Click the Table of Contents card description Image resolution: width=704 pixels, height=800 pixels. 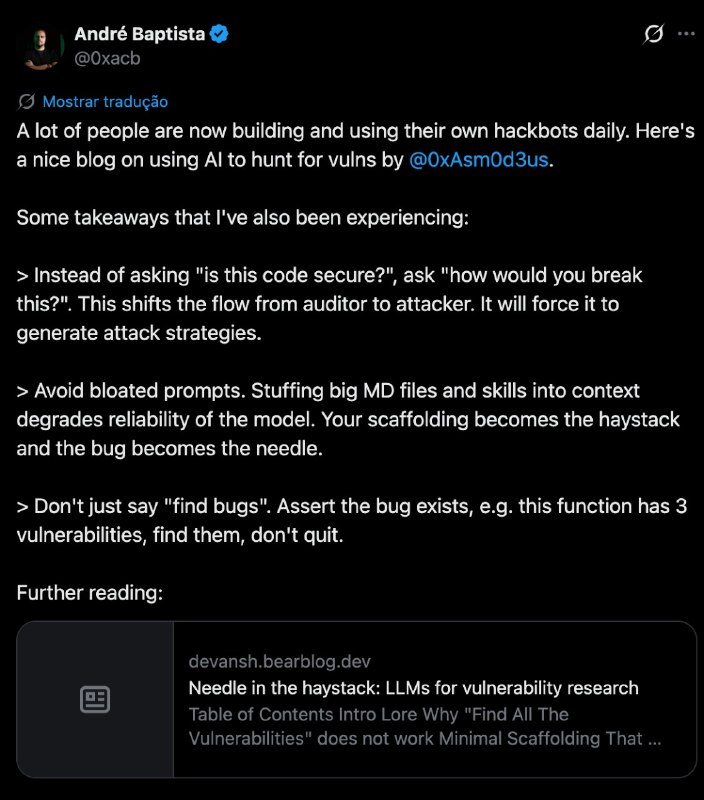click(425, 726)
